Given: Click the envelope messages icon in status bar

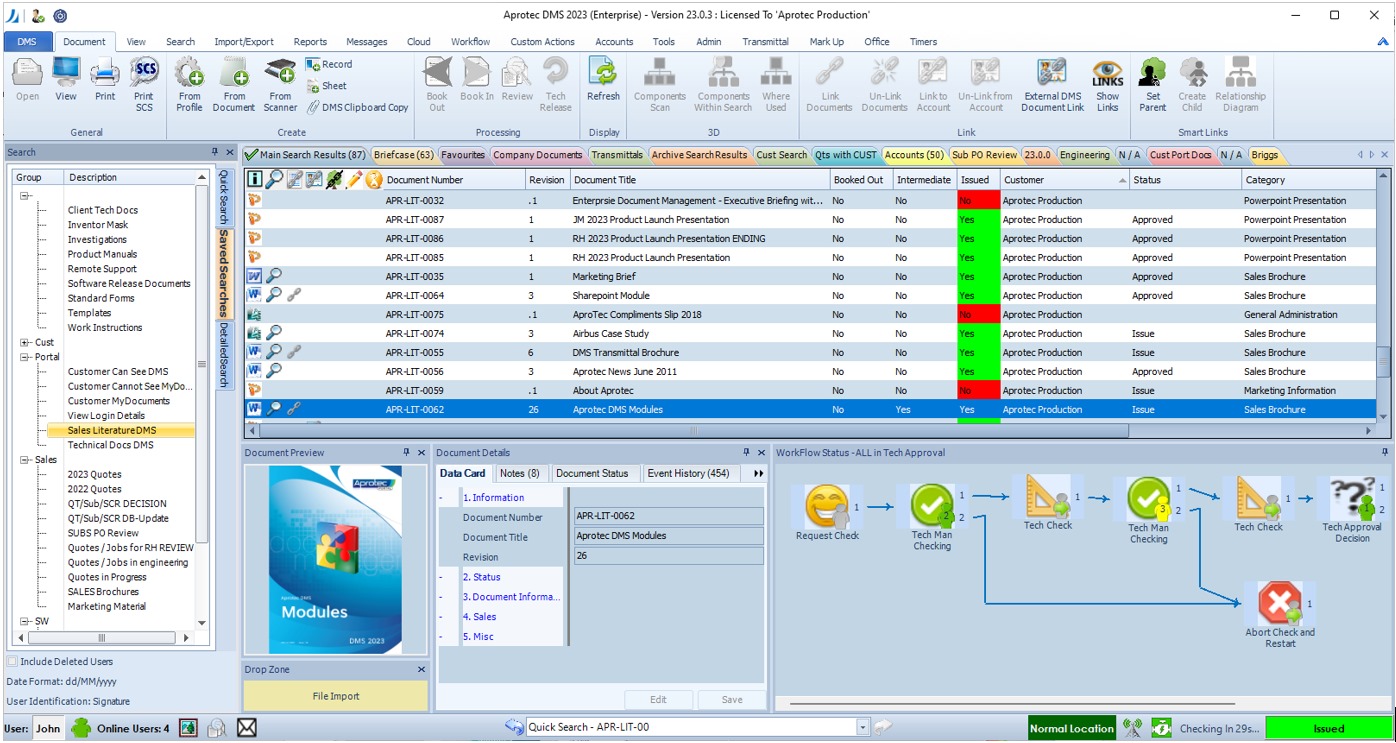Looking at the screenshot, I should [246, 728].
